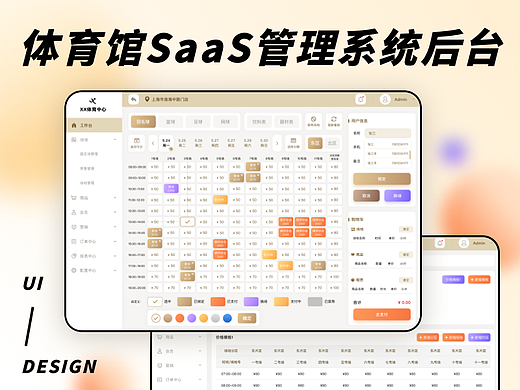Image resolution: width=520 pixels, height=390 pixels.
Task: Click the 报表中心 chart icon in the sidebar
Action: [x=74, y=256]
